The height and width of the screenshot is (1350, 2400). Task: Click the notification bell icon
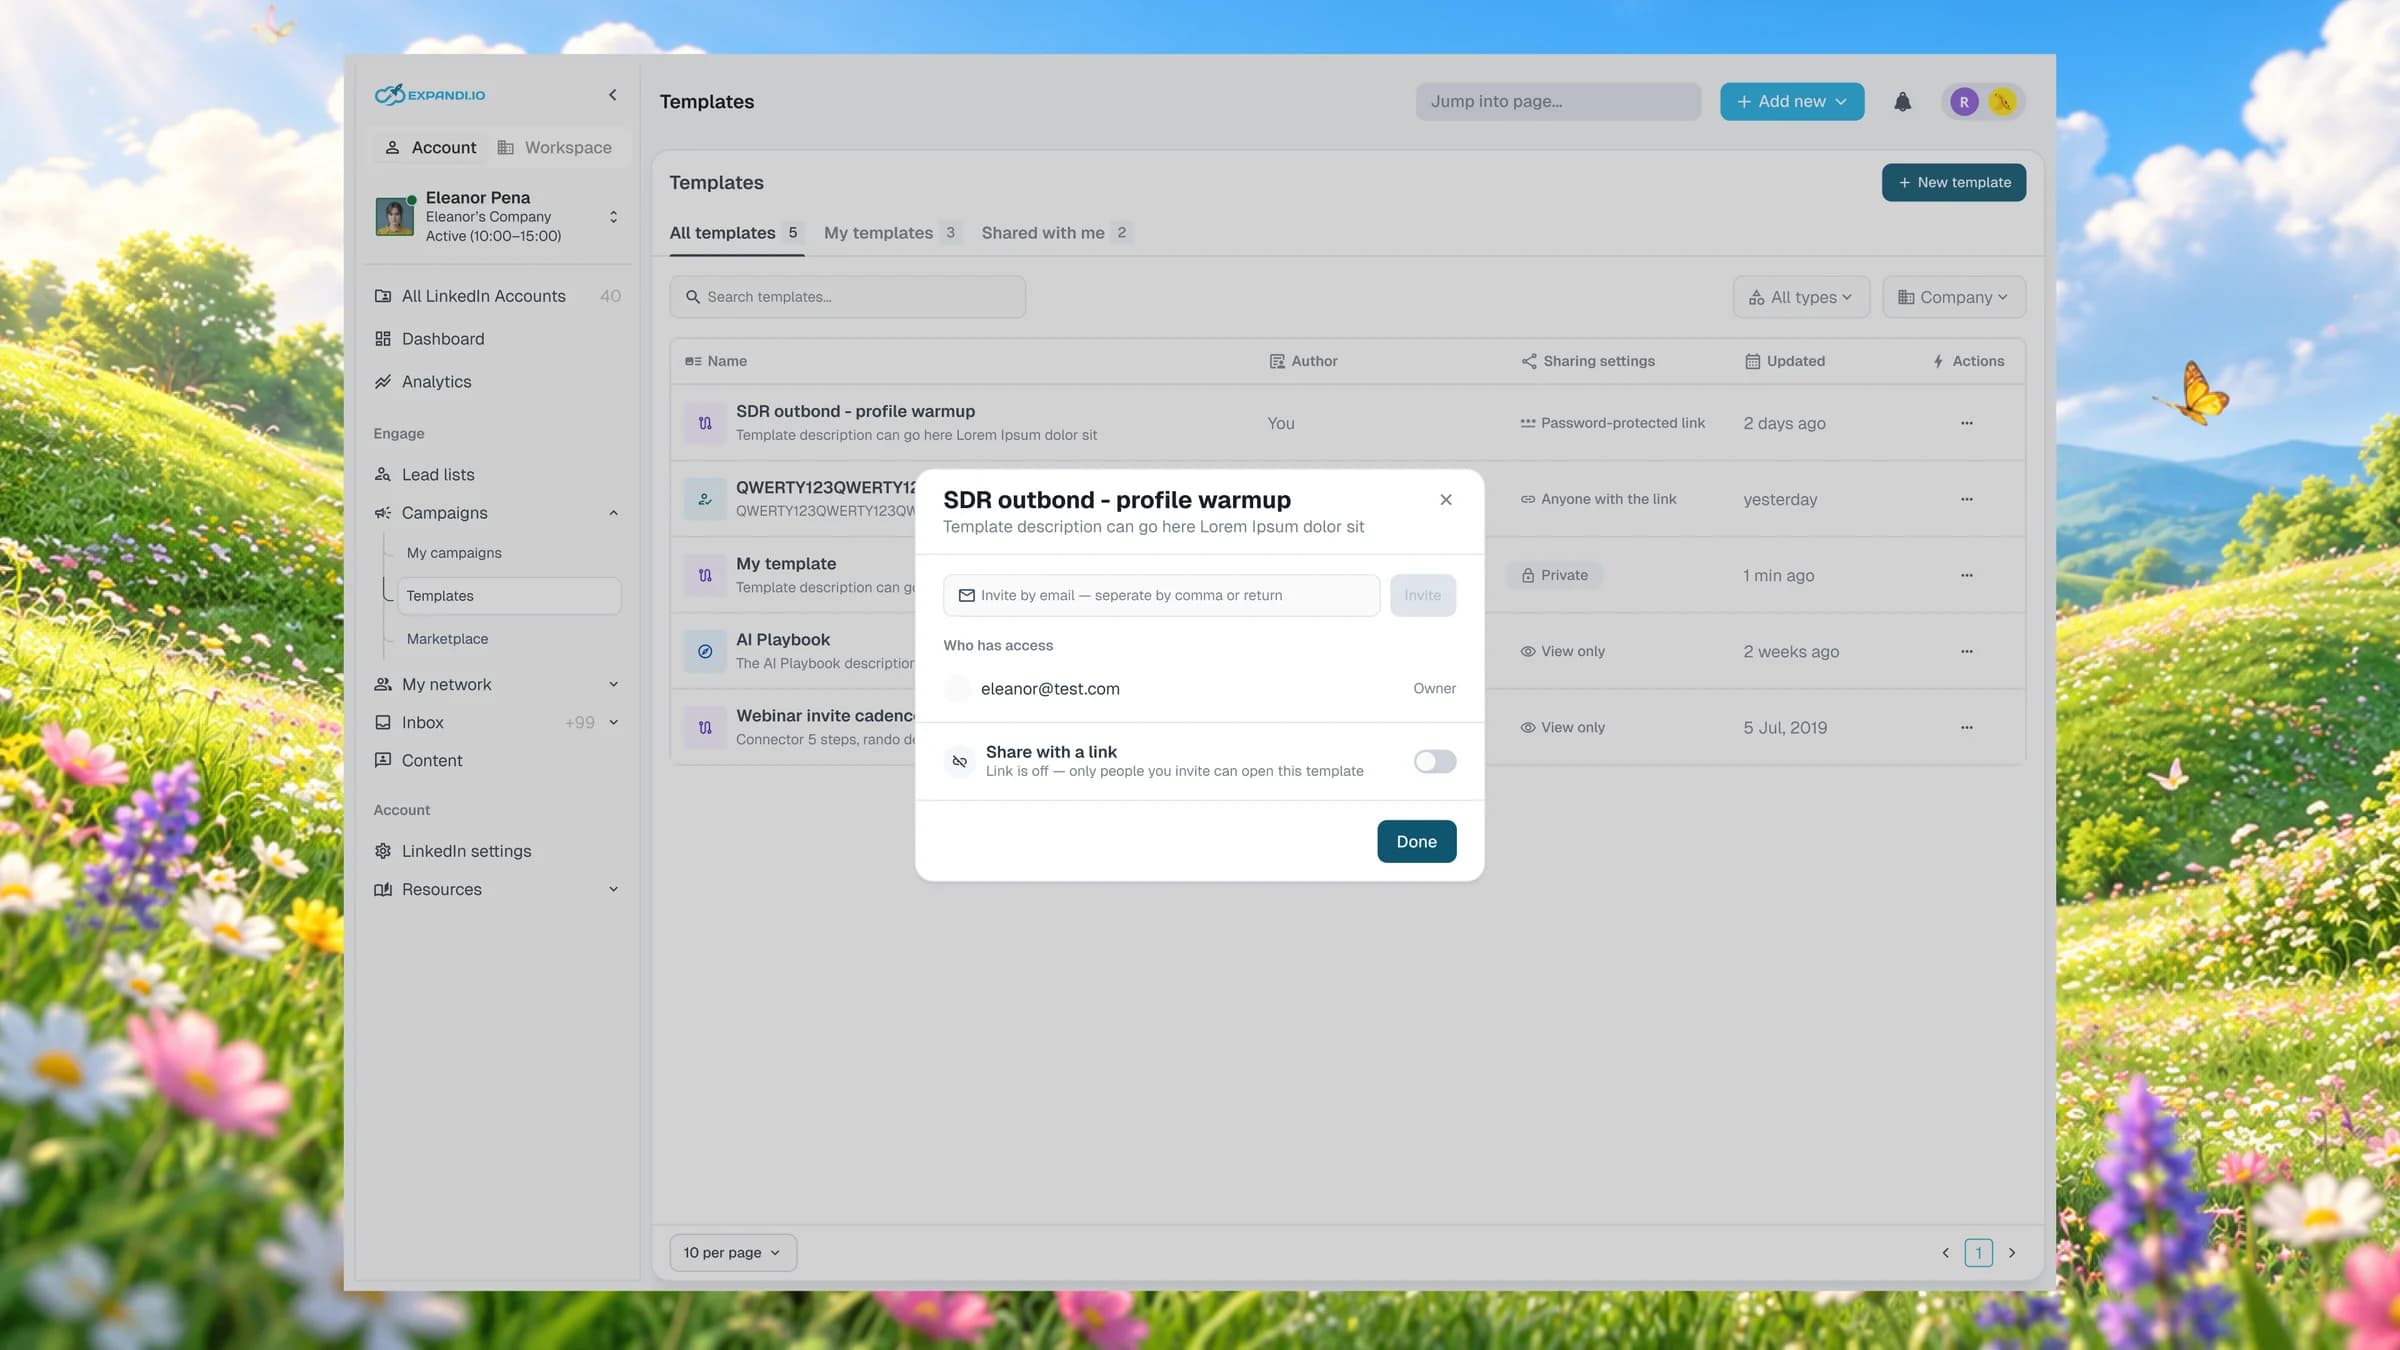[x=1902, y=102]
